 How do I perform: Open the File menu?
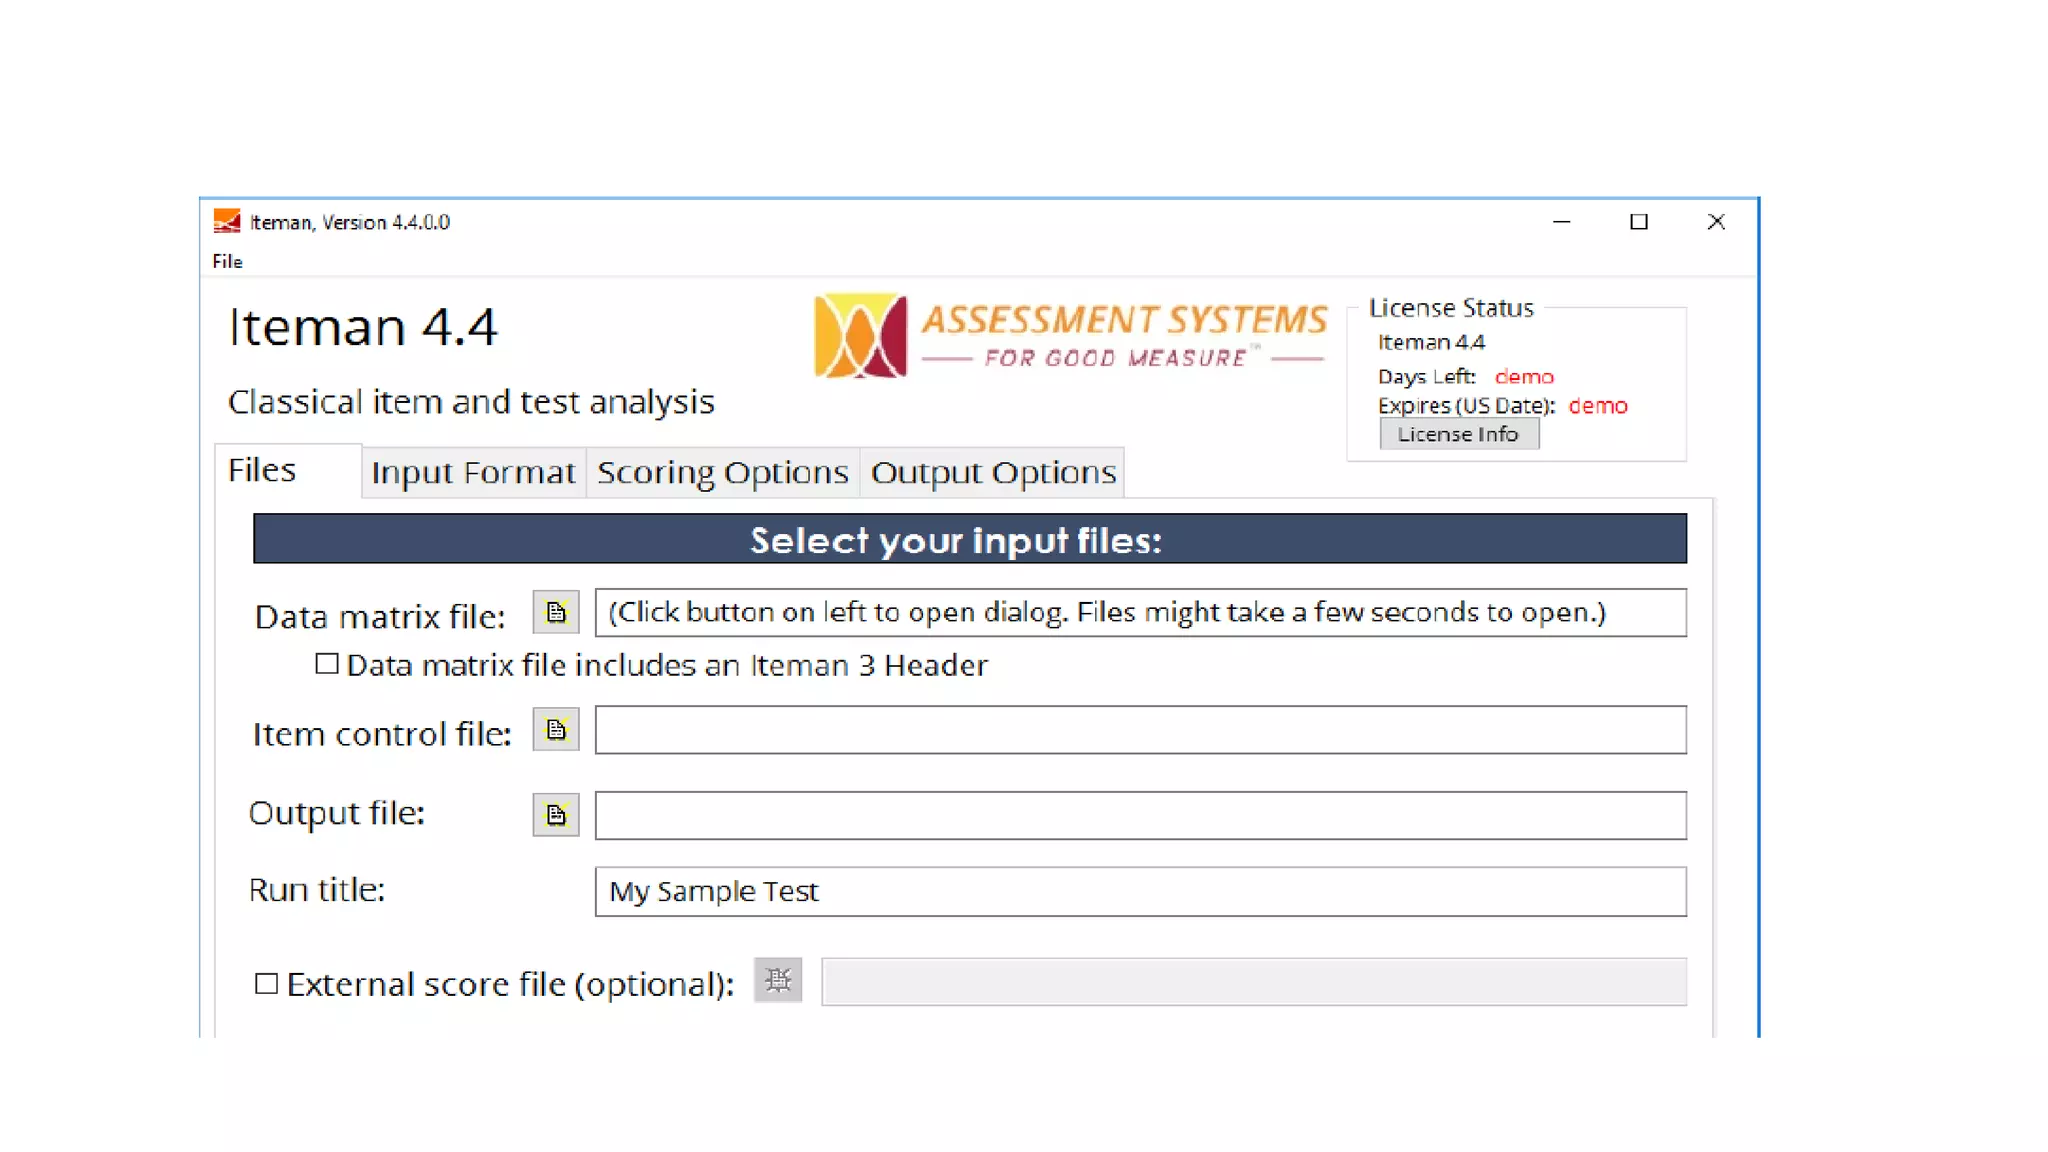click(227, 261)
